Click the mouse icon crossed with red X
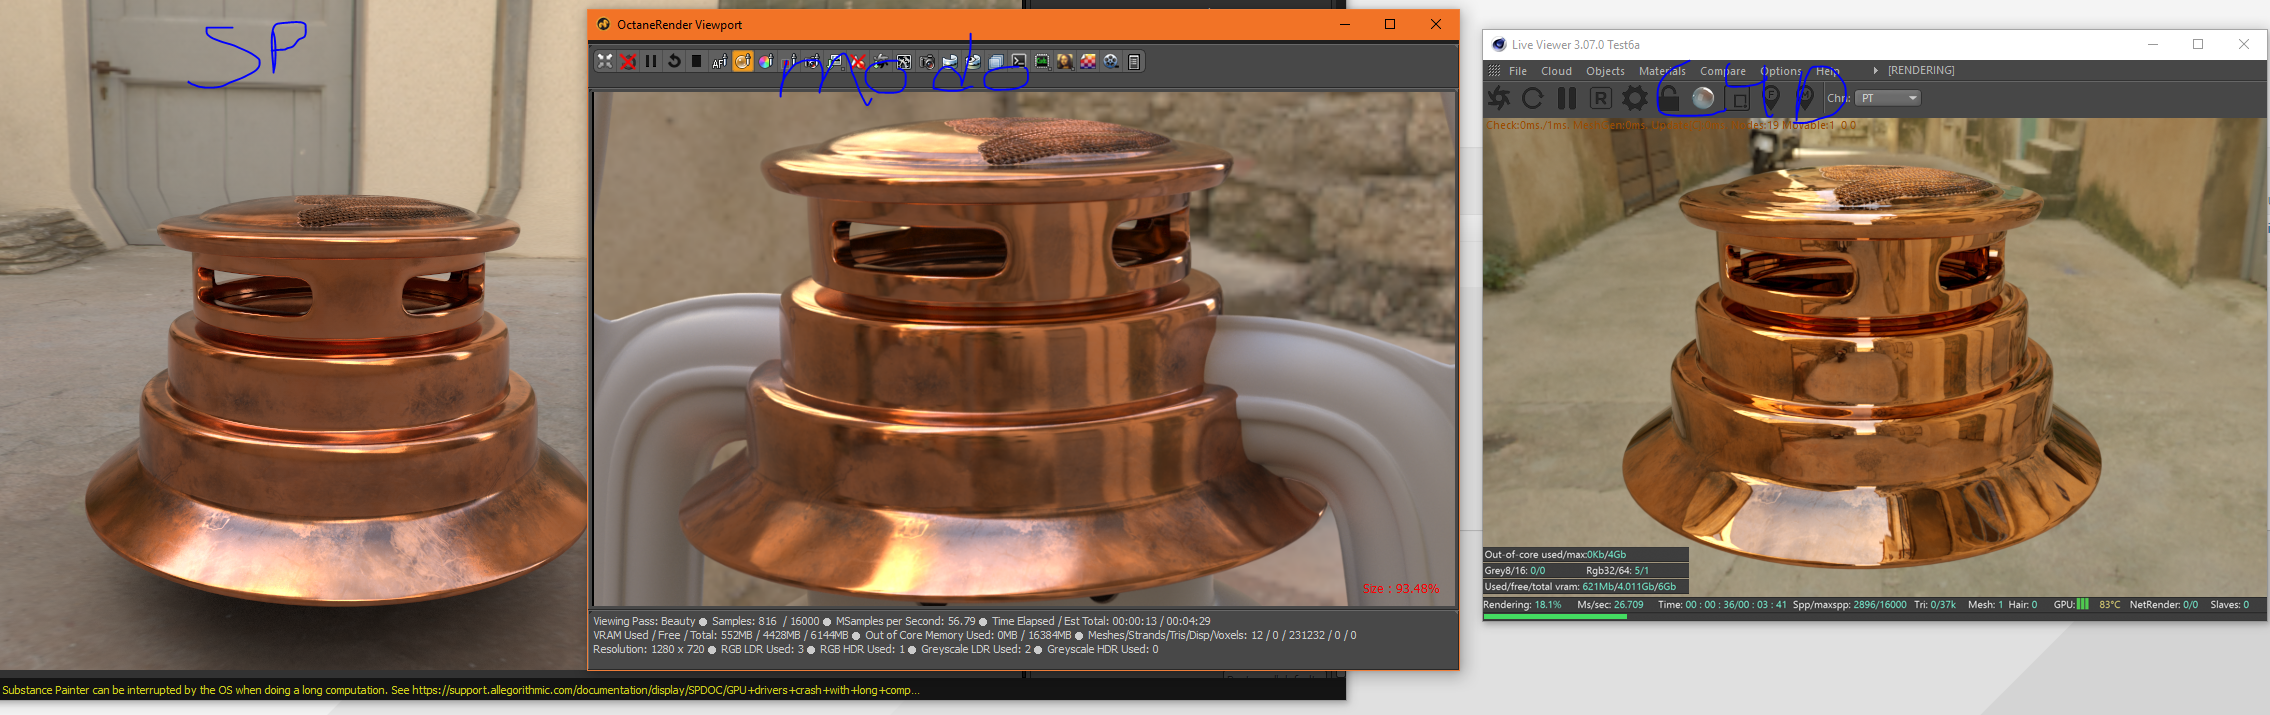This screenshot has width=2270, height=715. point(858,61)
